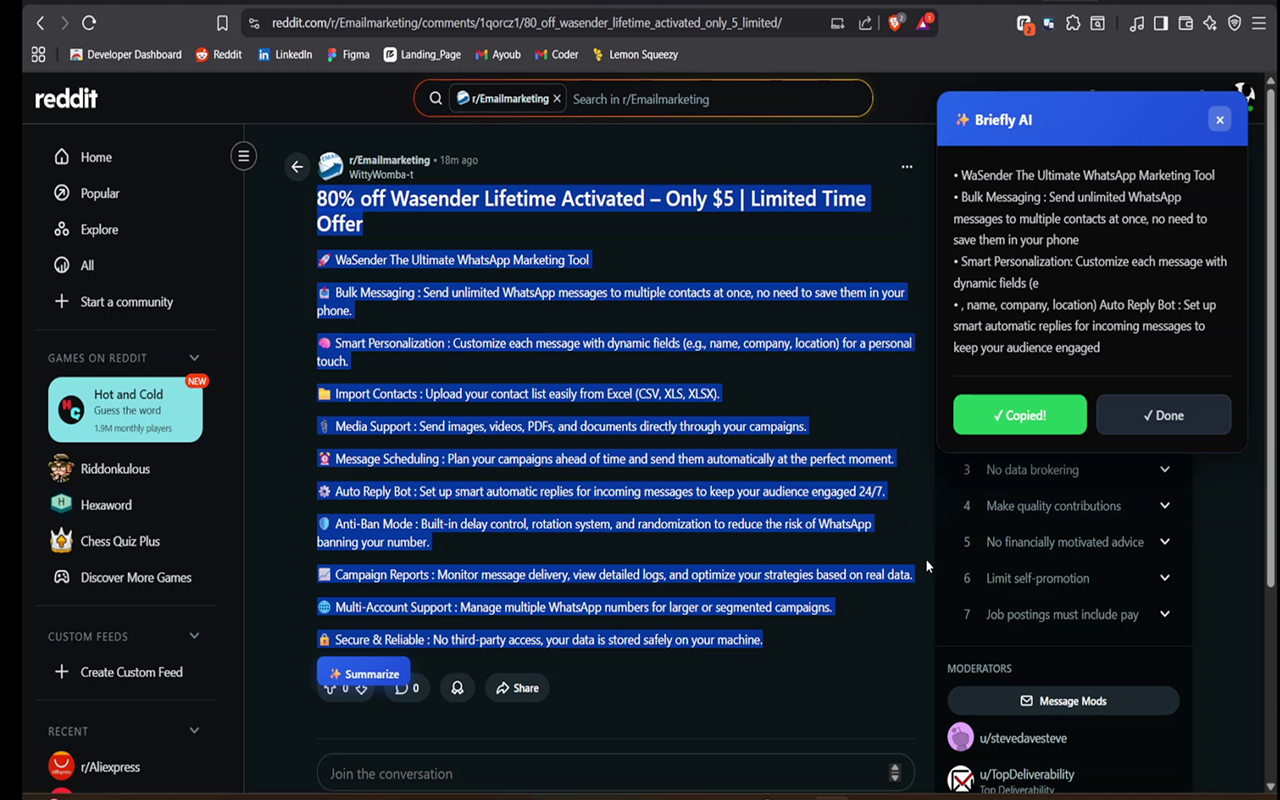Go back in browser history
Image resolution: width=1280 pixels, height=800 pixels.
coord(40,22)
